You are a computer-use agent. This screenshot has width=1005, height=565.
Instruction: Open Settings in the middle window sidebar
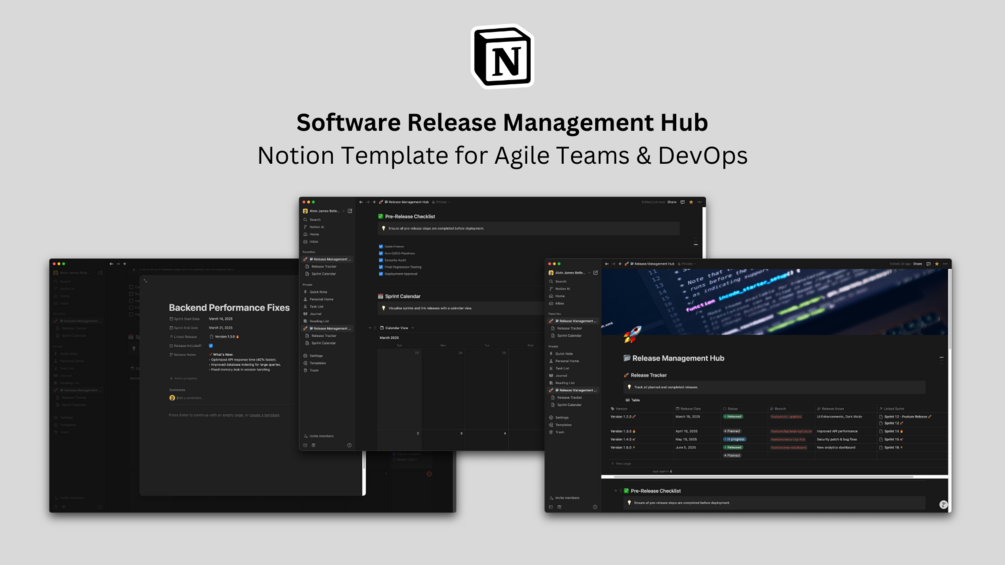(313, 356)
